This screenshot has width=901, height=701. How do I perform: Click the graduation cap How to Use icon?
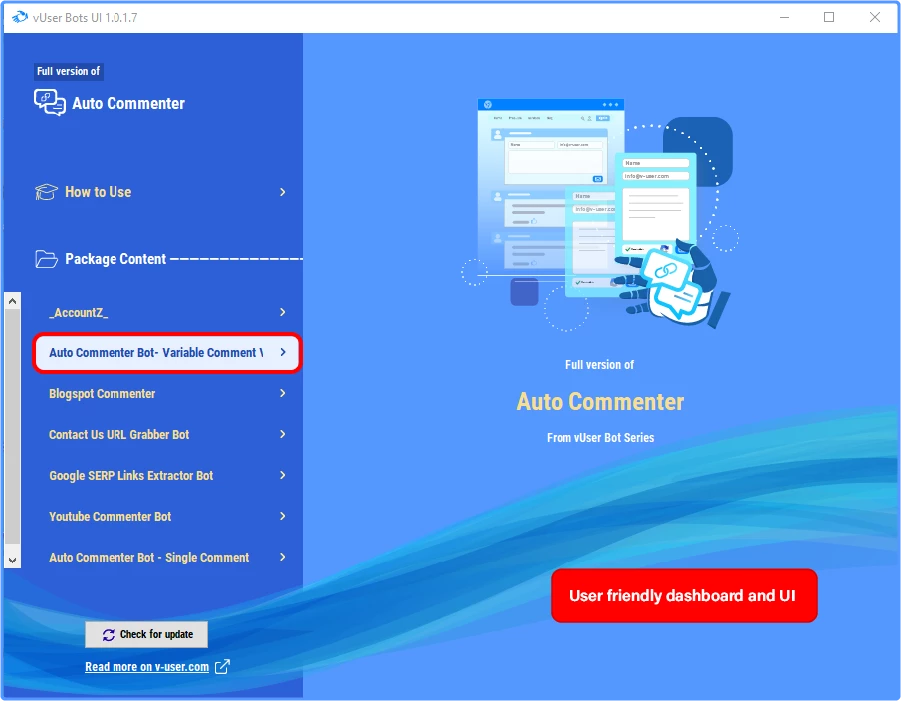(x=46, y=192)
